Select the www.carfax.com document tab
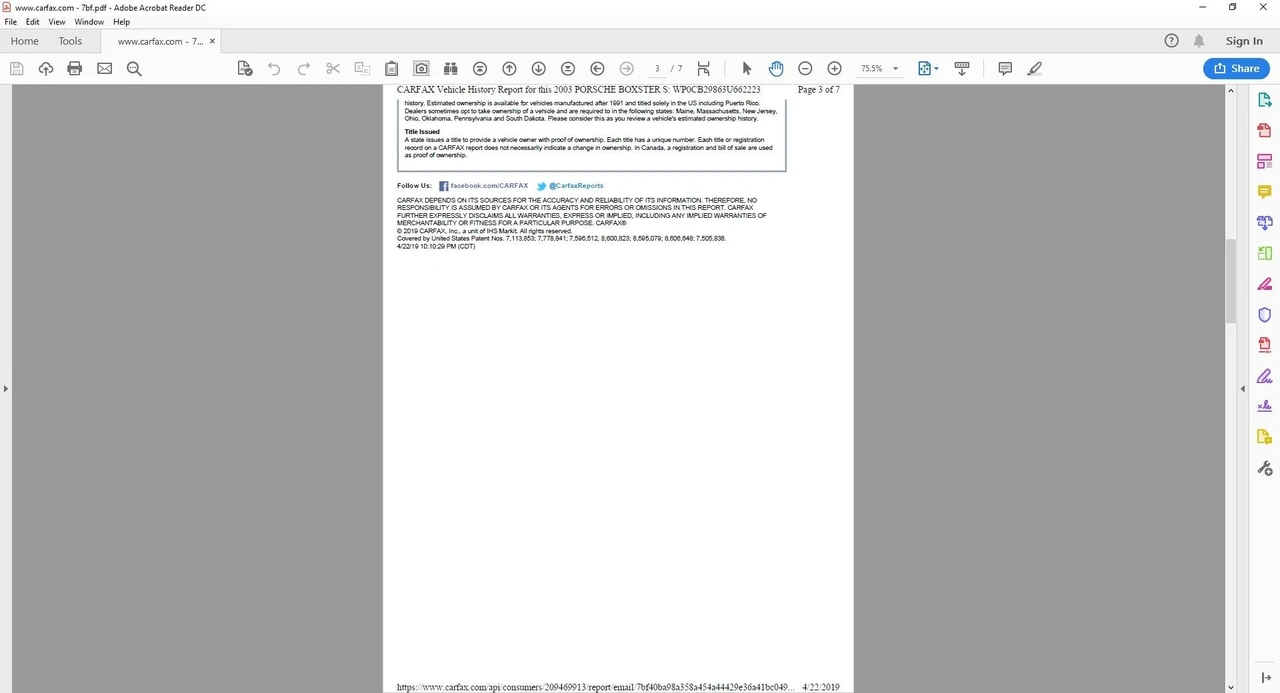This screenshot has height=693, width=1280. [160, 41]
